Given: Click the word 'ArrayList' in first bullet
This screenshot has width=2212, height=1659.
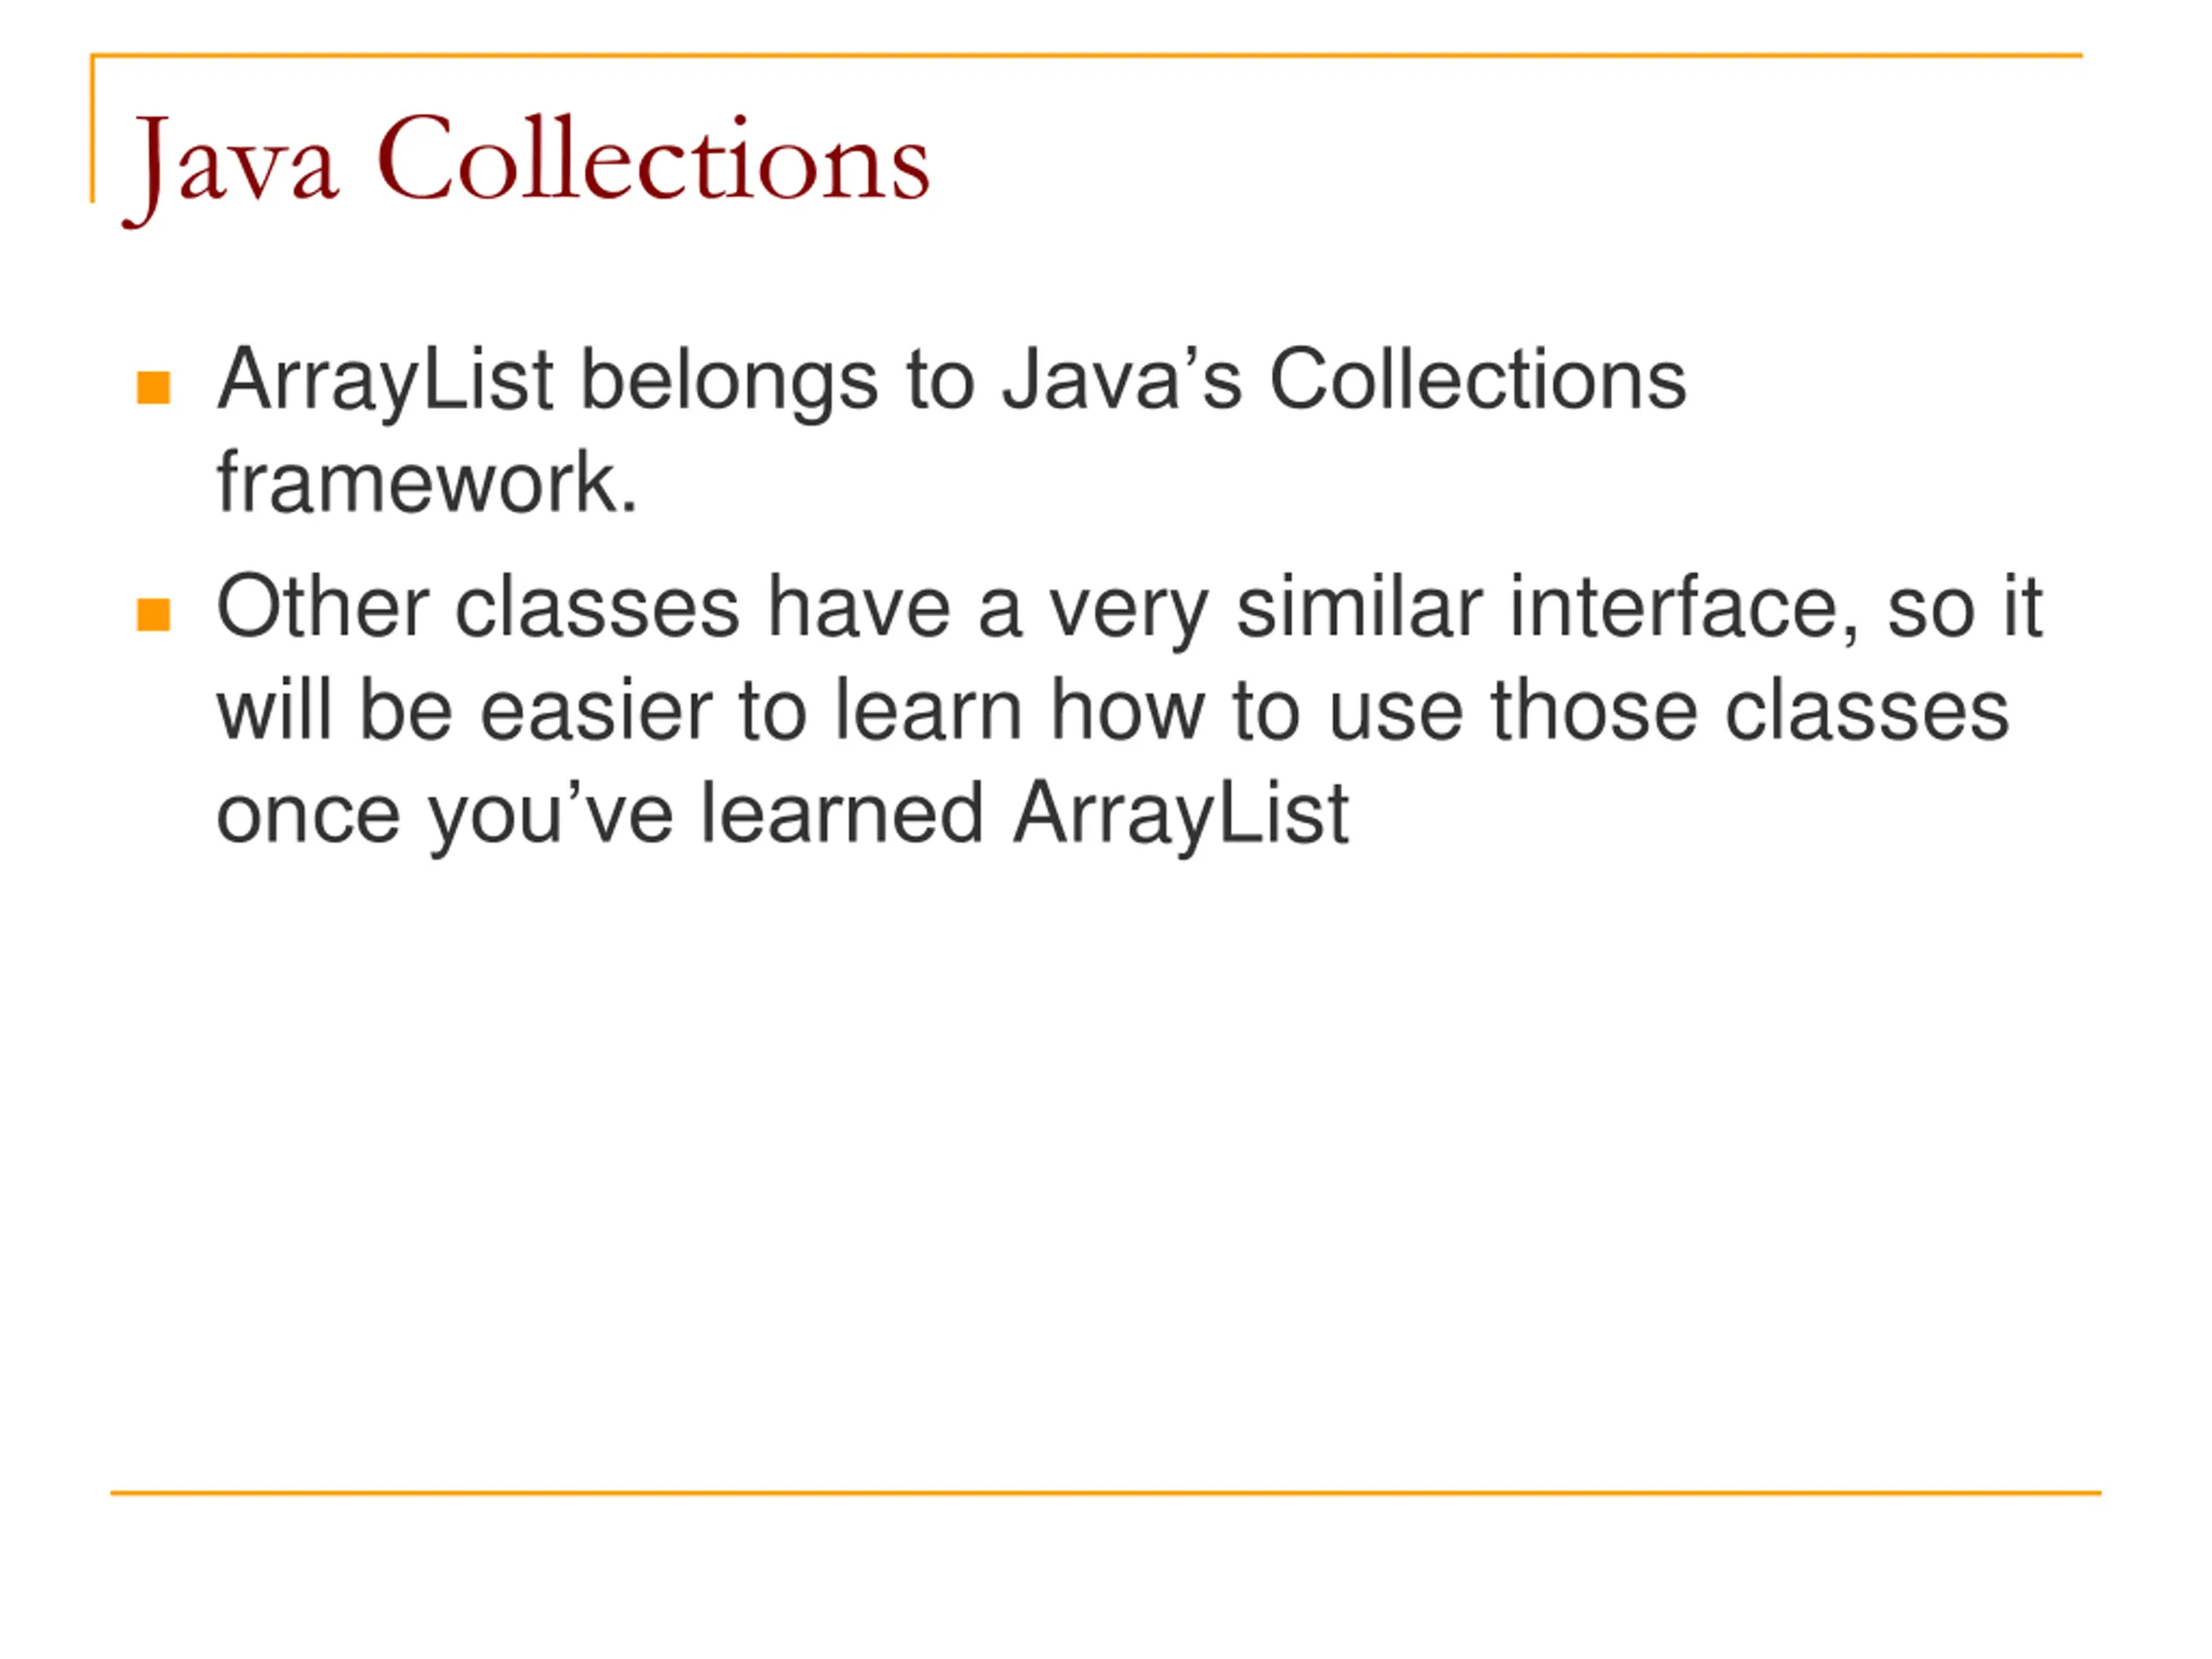Looking at the screenshot, I should pos(385,383).
